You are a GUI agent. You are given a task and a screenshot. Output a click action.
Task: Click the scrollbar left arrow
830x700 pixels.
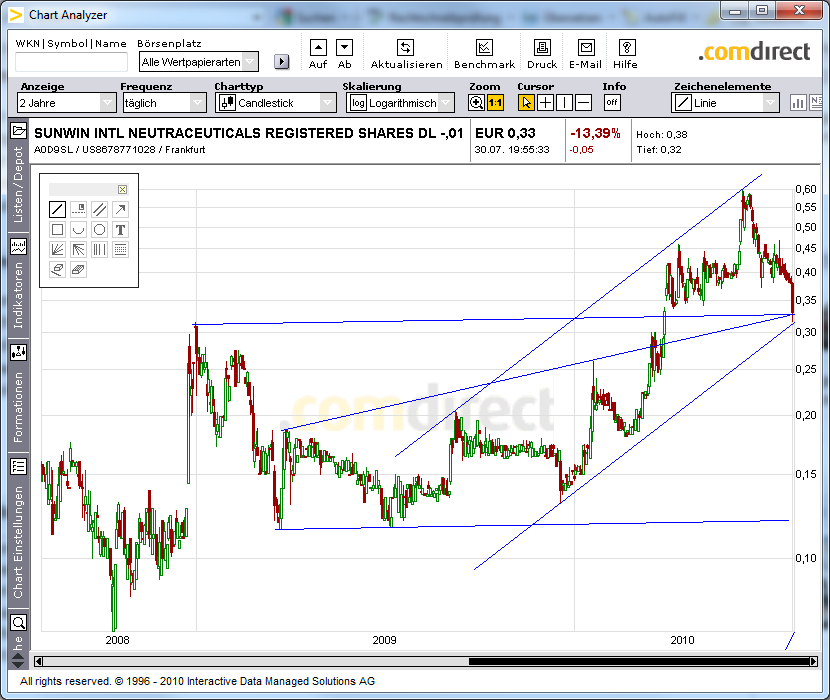(38, 661)
